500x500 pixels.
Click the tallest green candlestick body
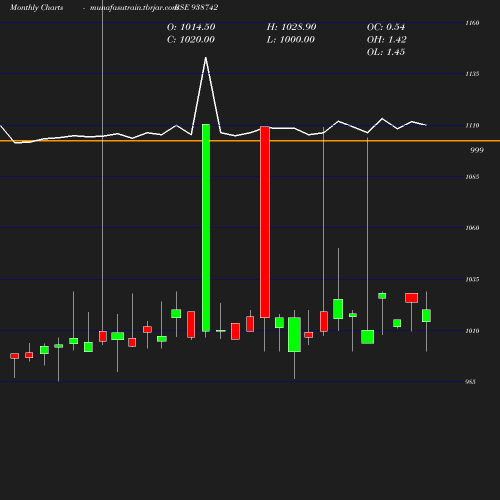(206, 228)
